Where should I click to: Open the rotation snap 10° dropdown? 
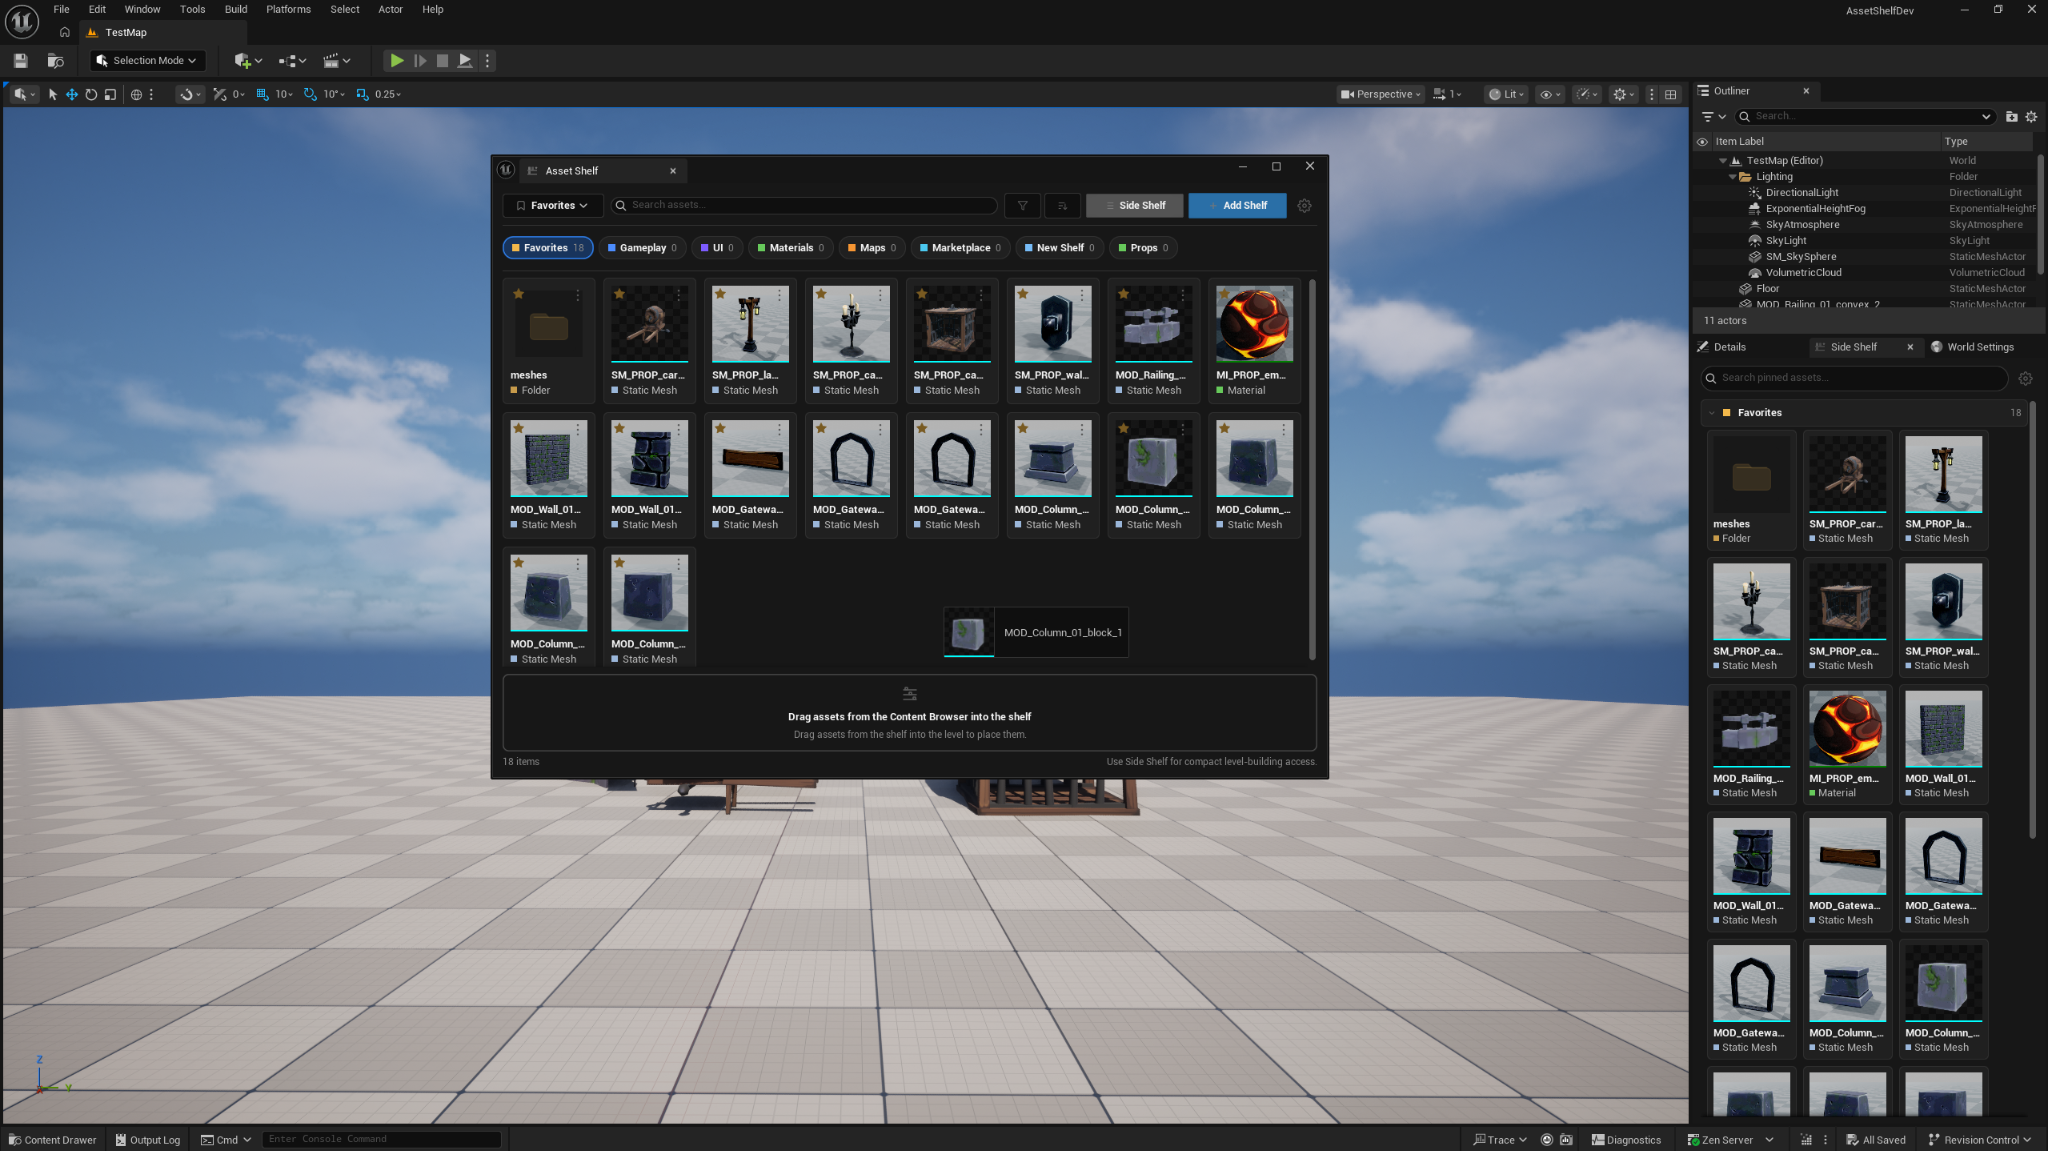pyautogui.click(x=334, y=94)
